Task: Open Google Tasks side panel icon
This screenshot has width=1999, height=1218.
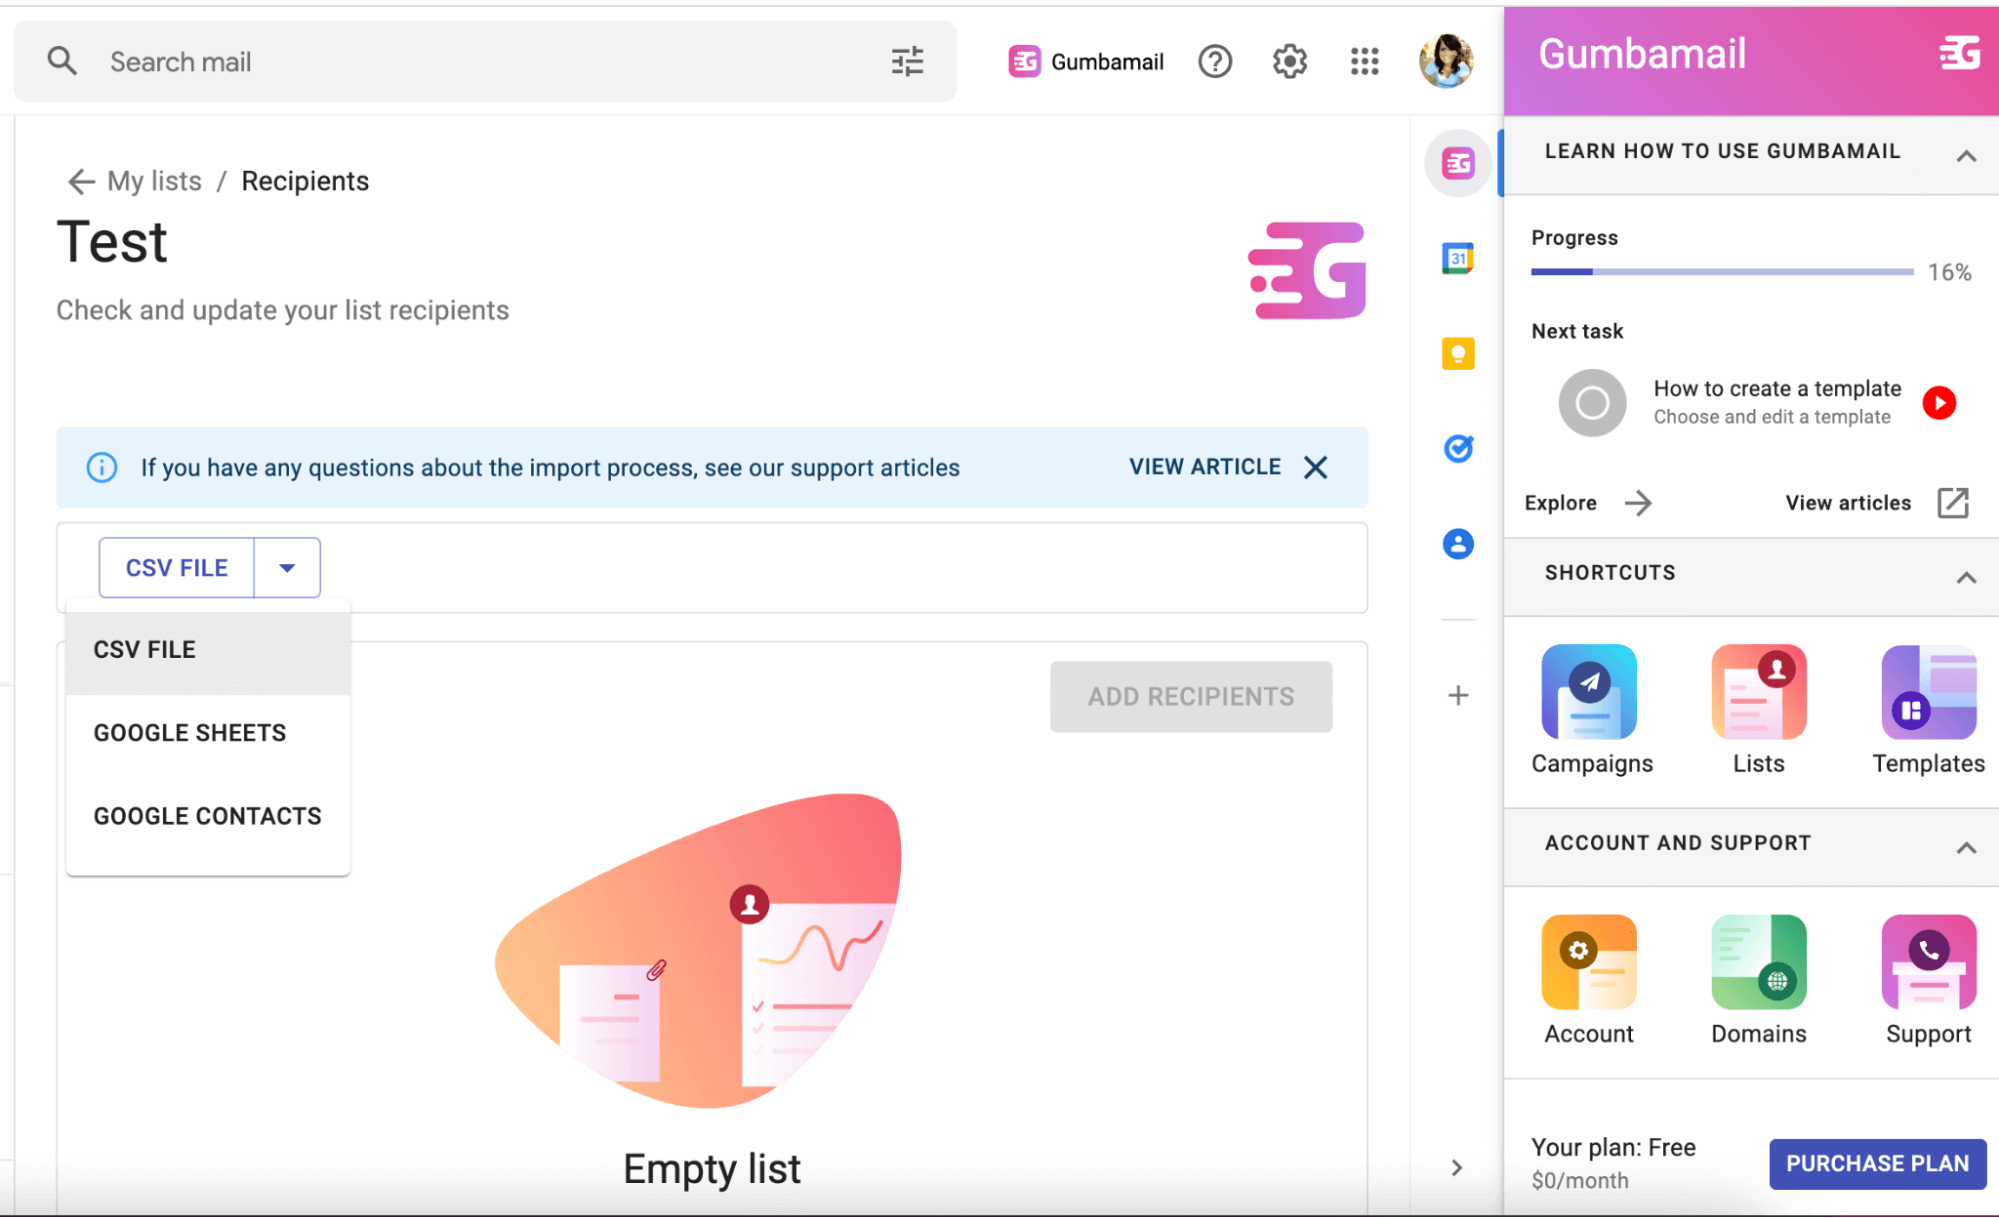Action: 1458,449
